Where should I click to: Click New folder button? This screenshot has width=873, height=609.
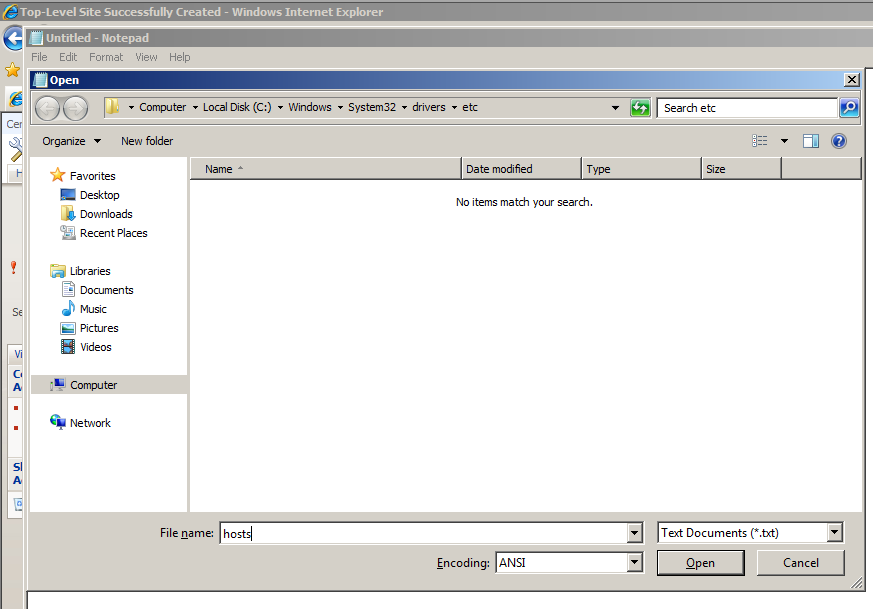tap(147, 141)
